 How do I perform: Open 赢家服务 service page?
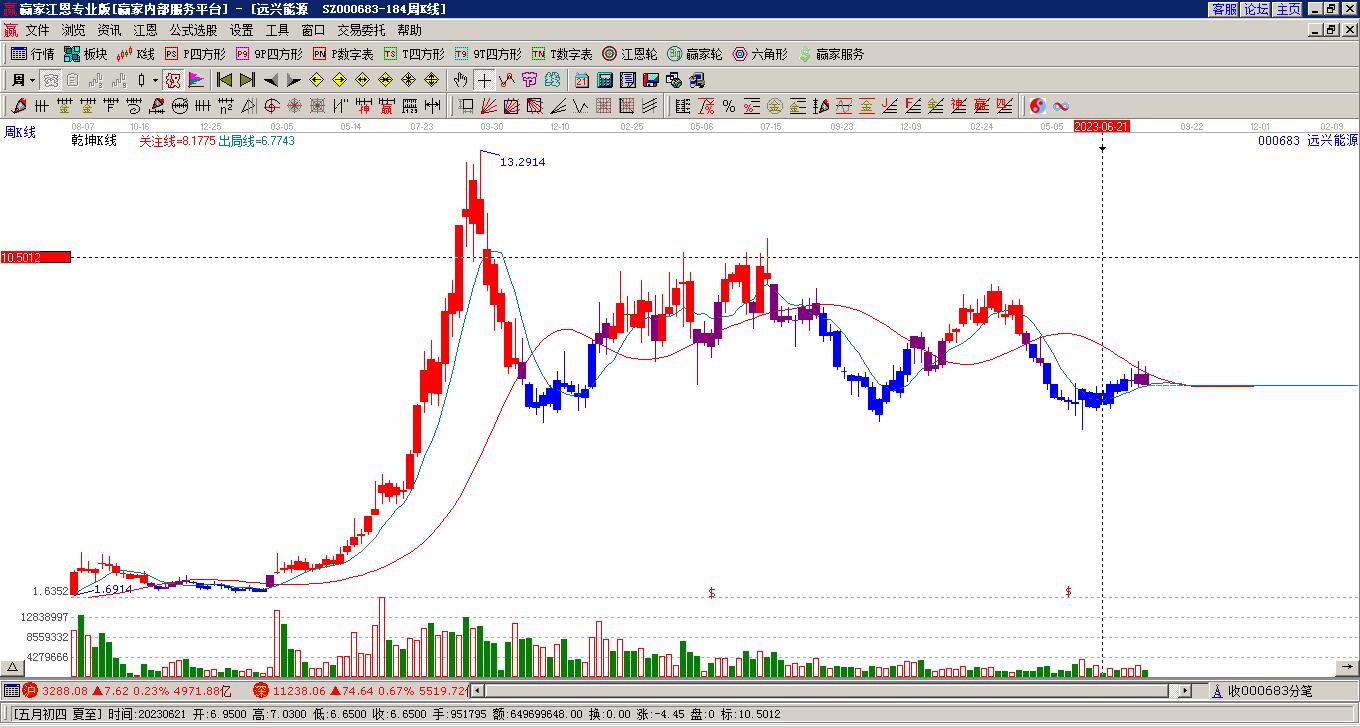(x=831, y=54)
